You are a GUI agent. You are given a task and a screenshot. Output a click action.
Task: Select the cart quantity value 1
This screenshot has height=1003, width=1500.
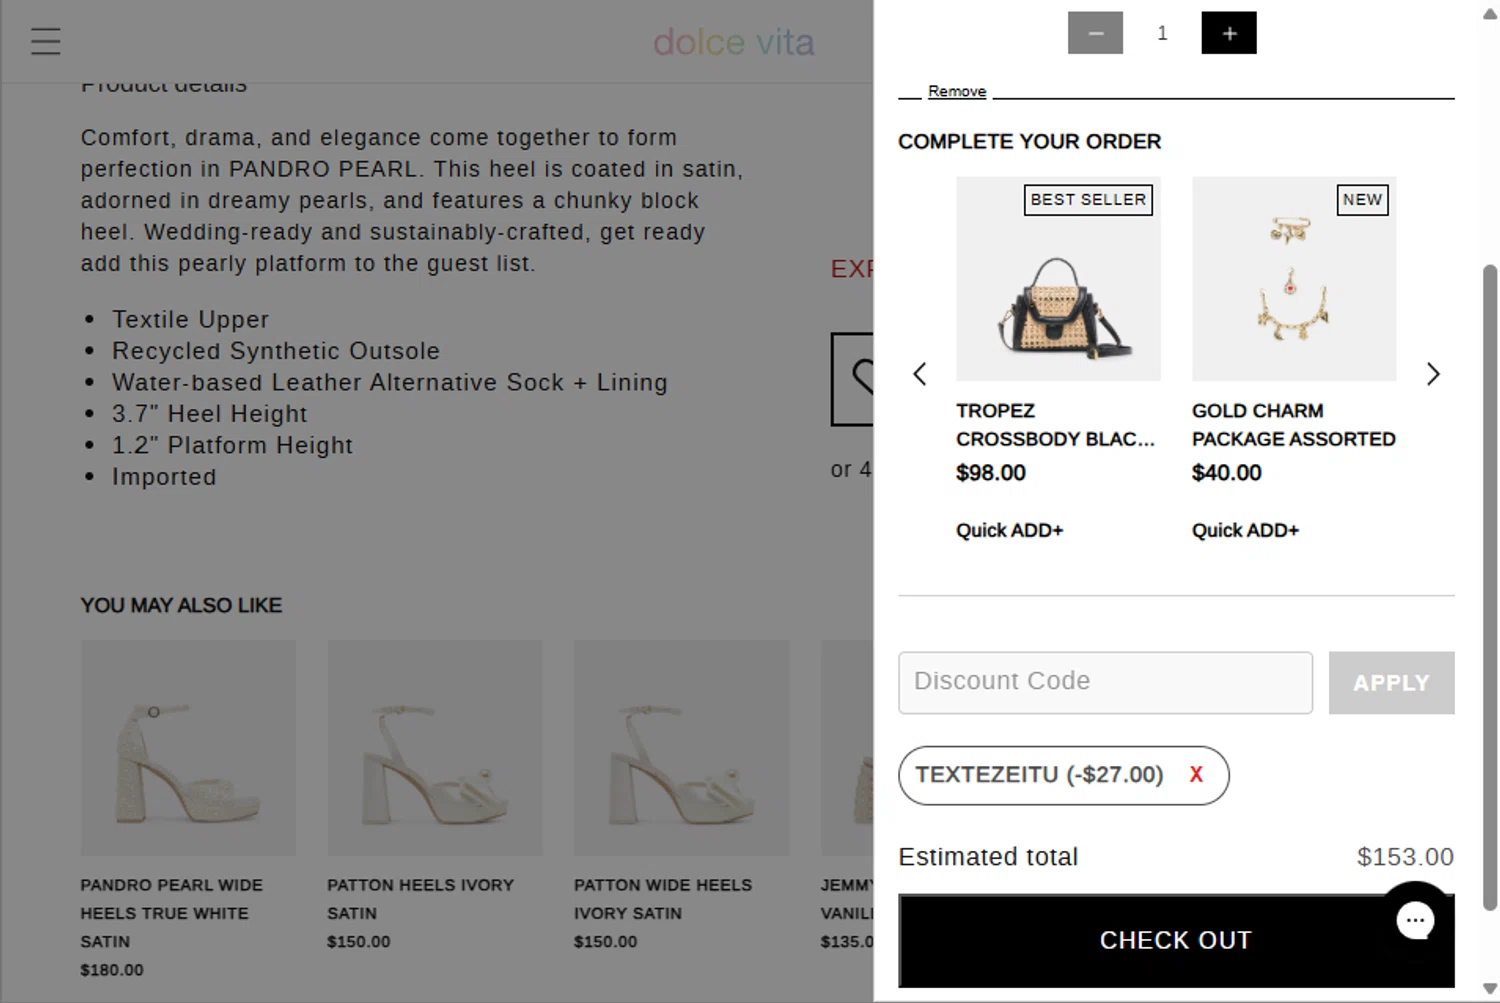coord(1162,33)
